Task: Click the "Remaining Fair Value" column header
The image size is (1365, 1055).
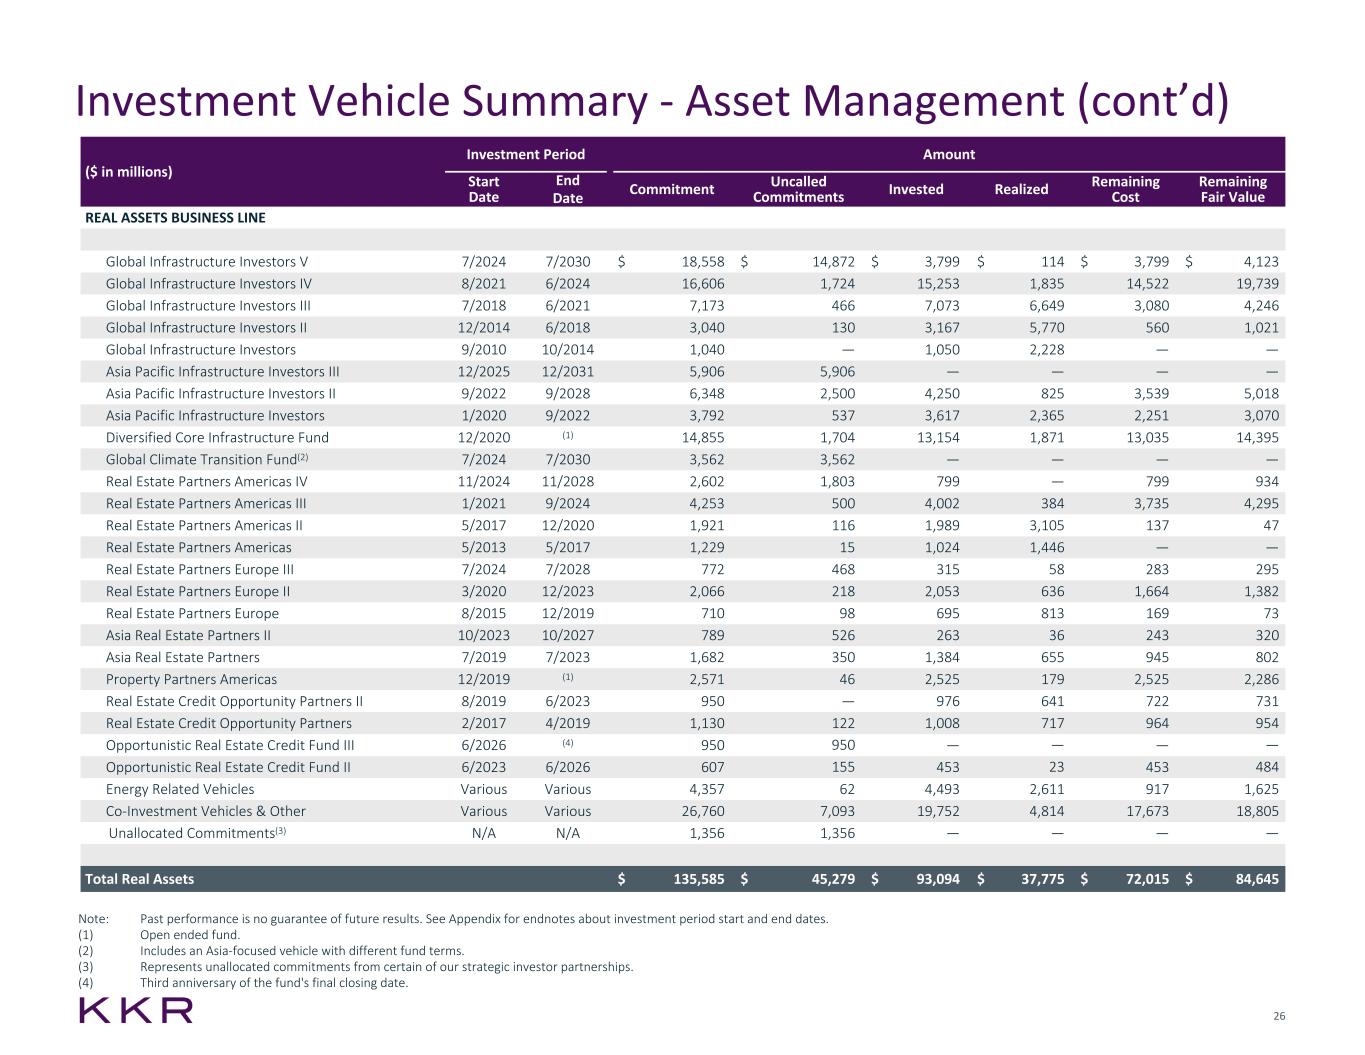Action: (1232, 189)
